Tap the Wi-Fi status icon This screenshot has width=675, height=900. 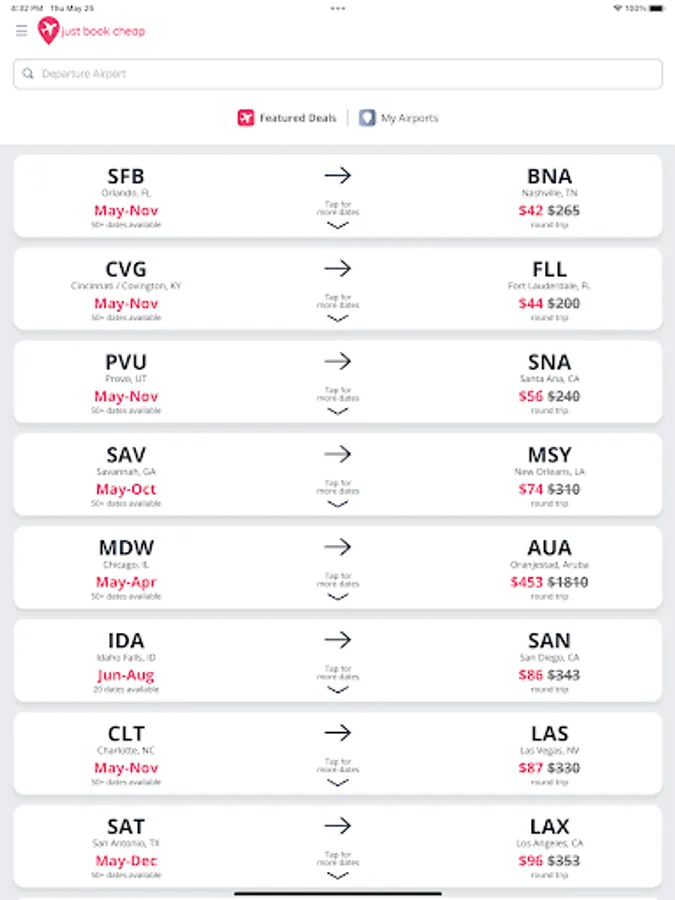click(x=617, y=7)
